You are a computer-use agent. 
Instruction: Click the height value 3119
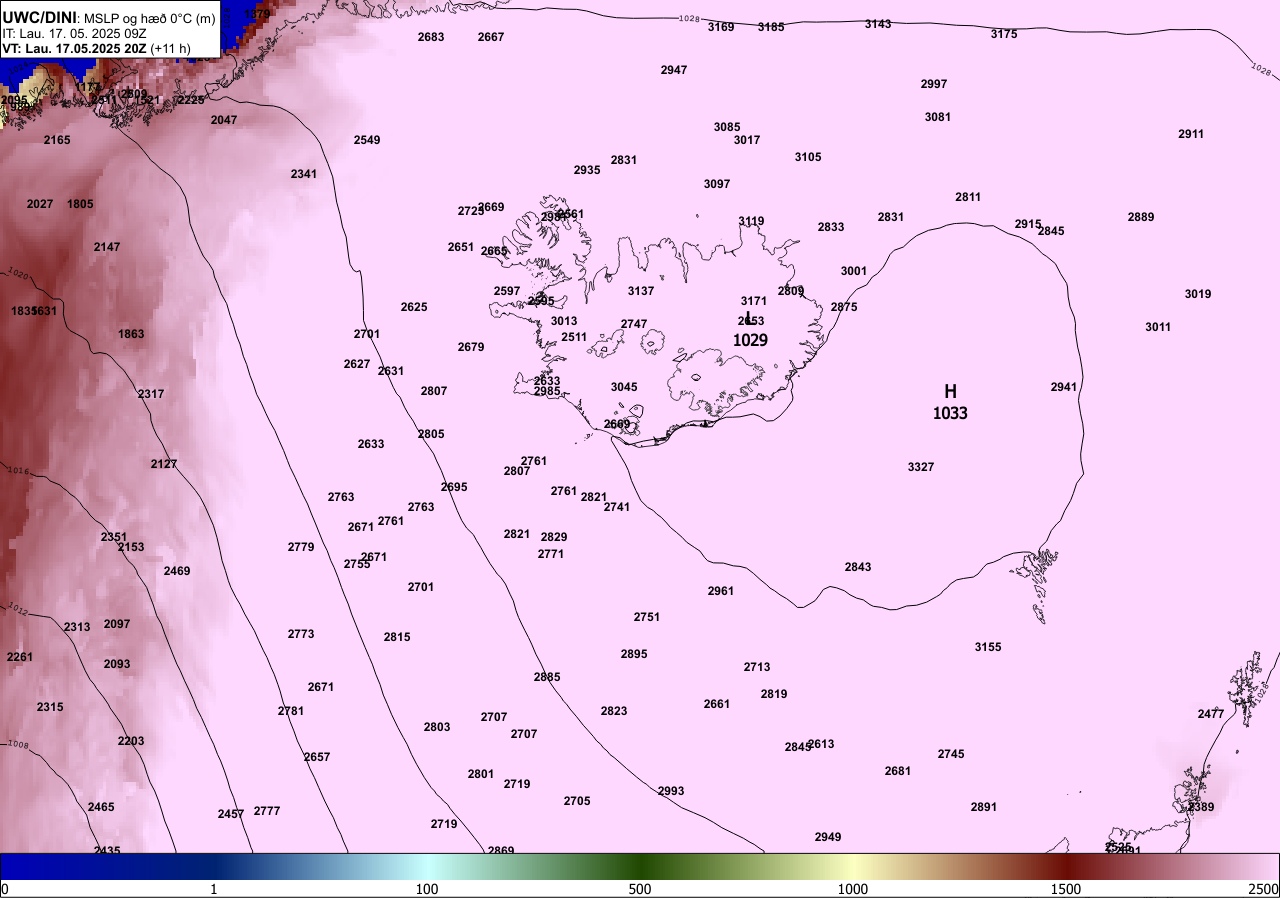point(751,221)
